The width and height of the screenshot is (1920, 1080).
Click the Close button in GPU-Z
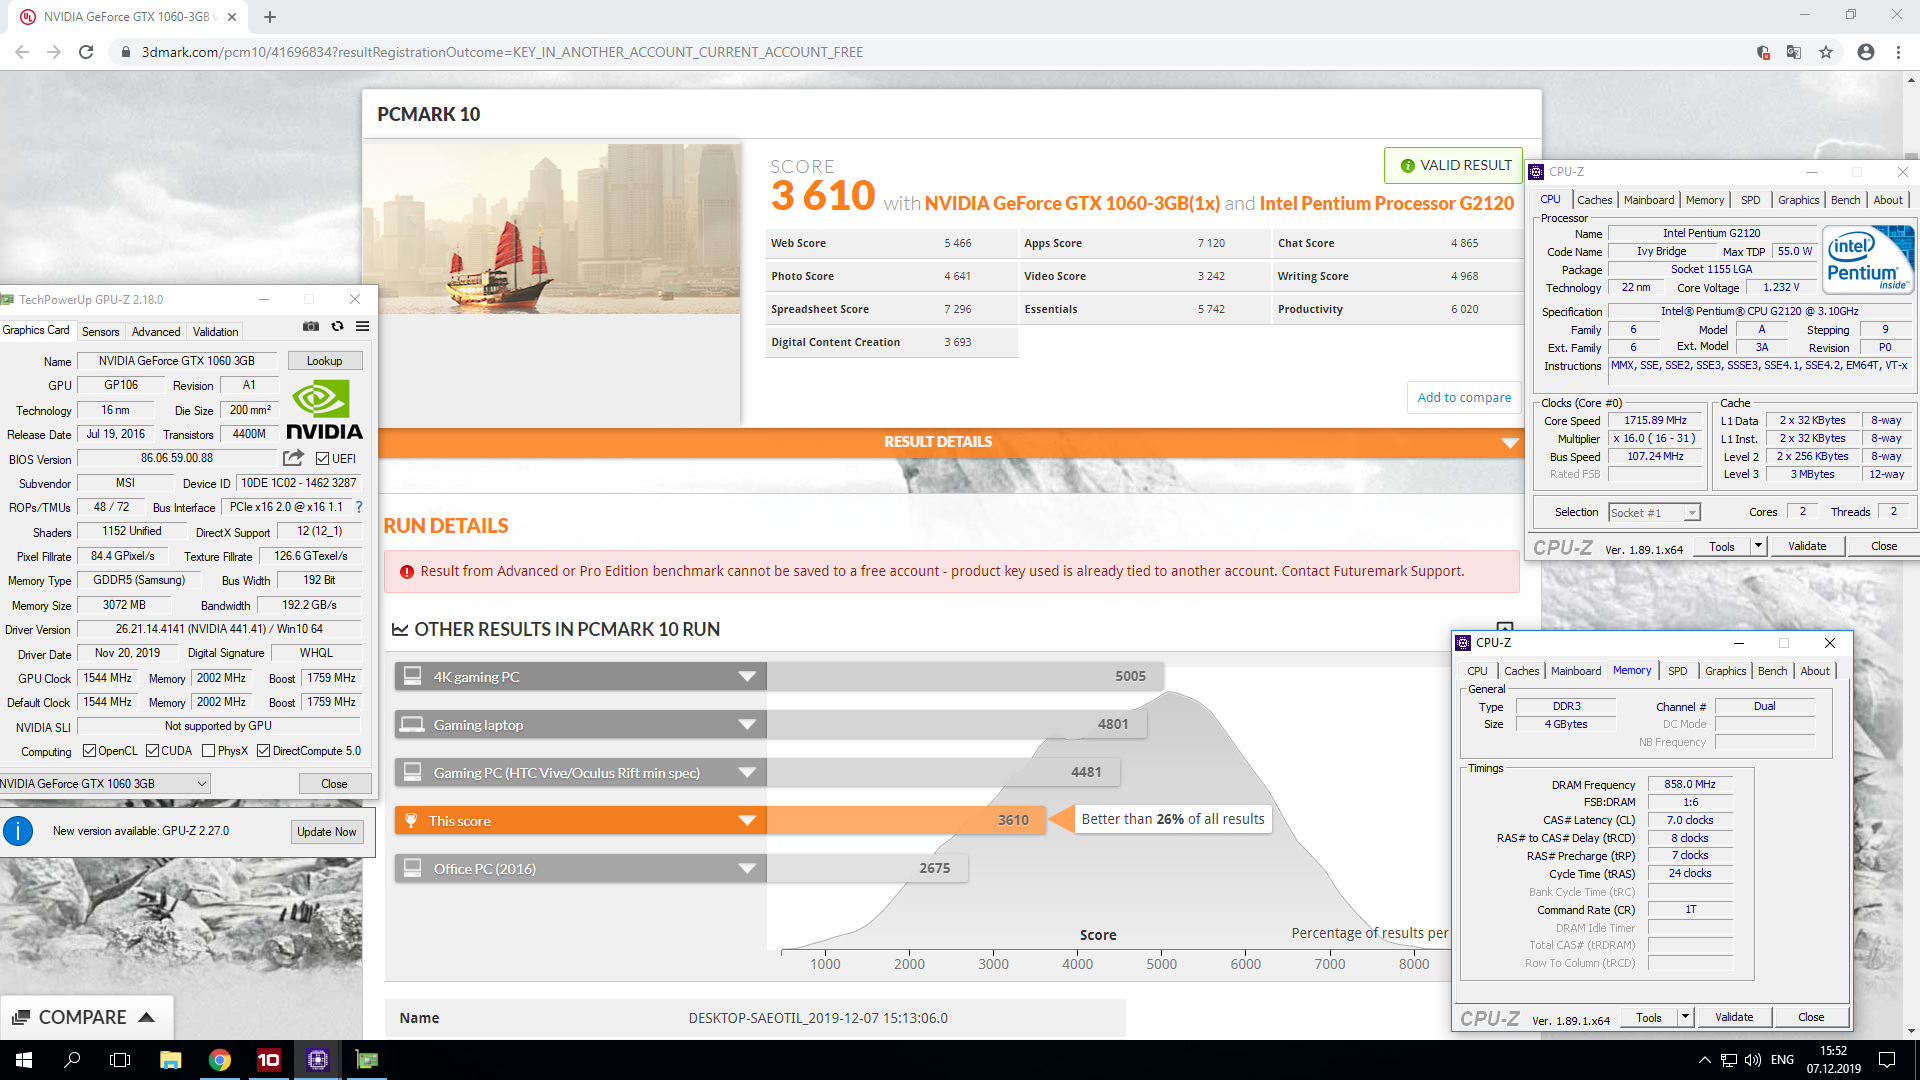pos(334,784)
